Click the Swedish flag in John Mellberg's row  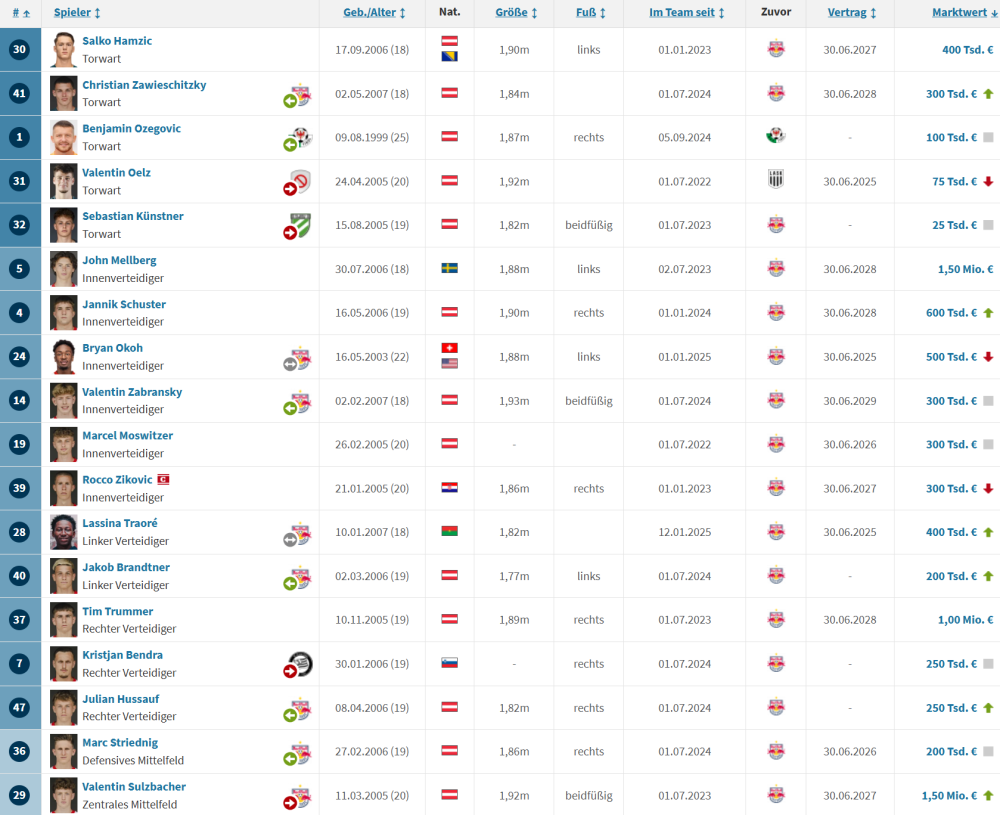[x=450, y=269]
